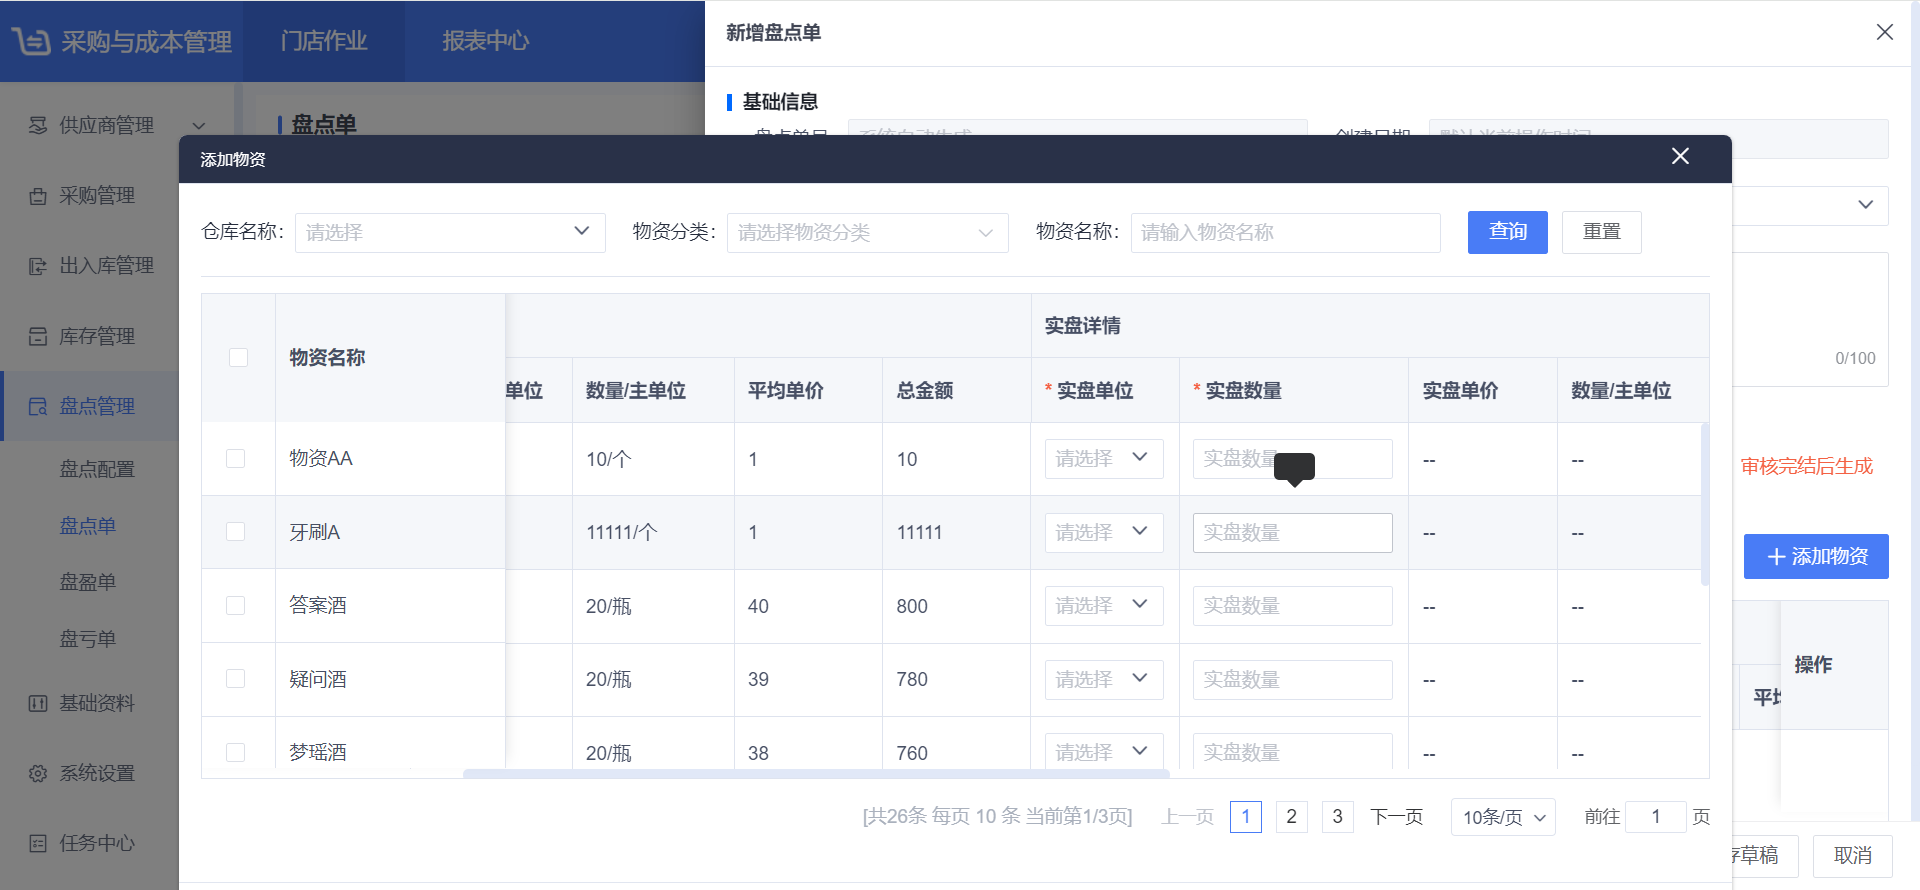Open 实盘单位 dropdown for 梦瑶酒
This screenshot has height=890, width=1920.
click(1104, 752)
